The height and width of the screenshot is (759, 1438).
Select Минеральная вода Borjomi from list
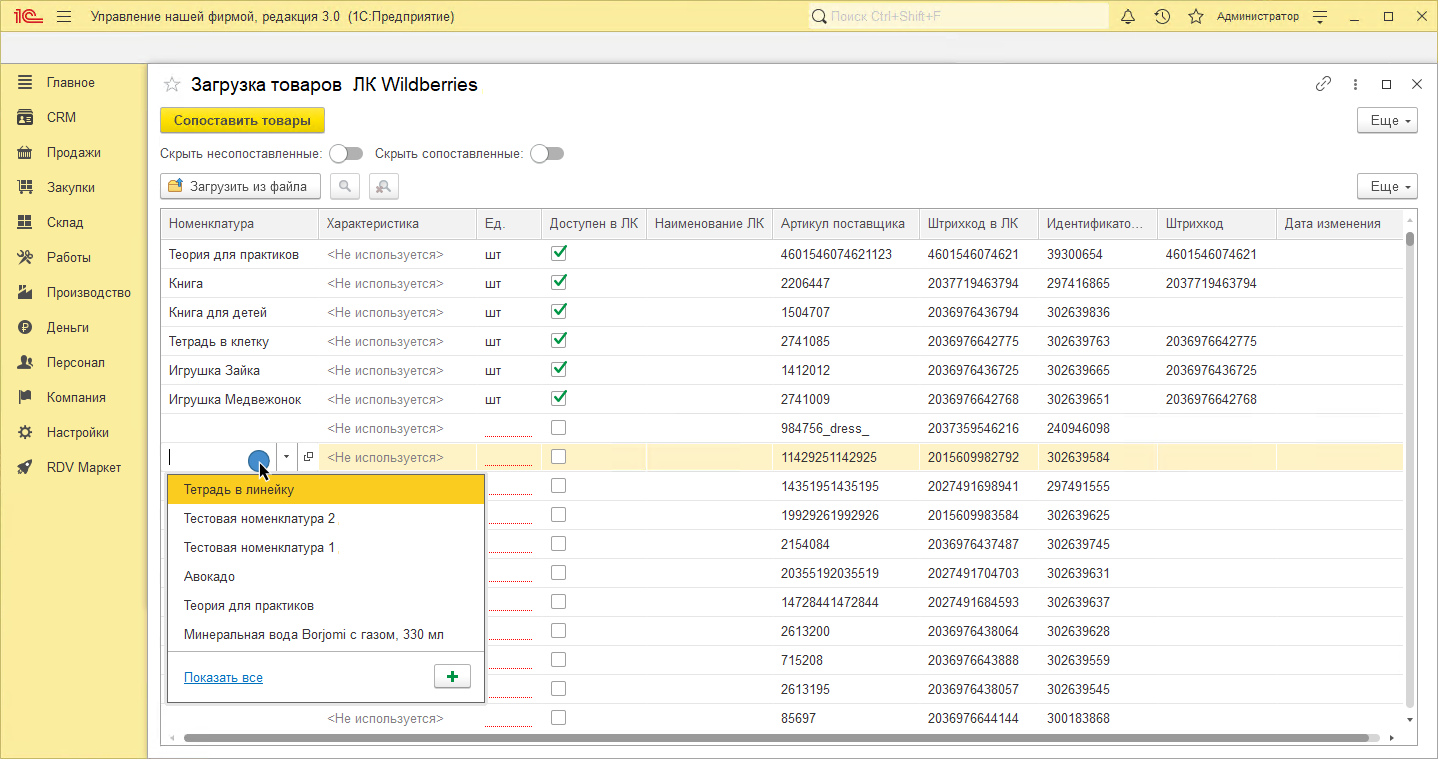[326, 635]
